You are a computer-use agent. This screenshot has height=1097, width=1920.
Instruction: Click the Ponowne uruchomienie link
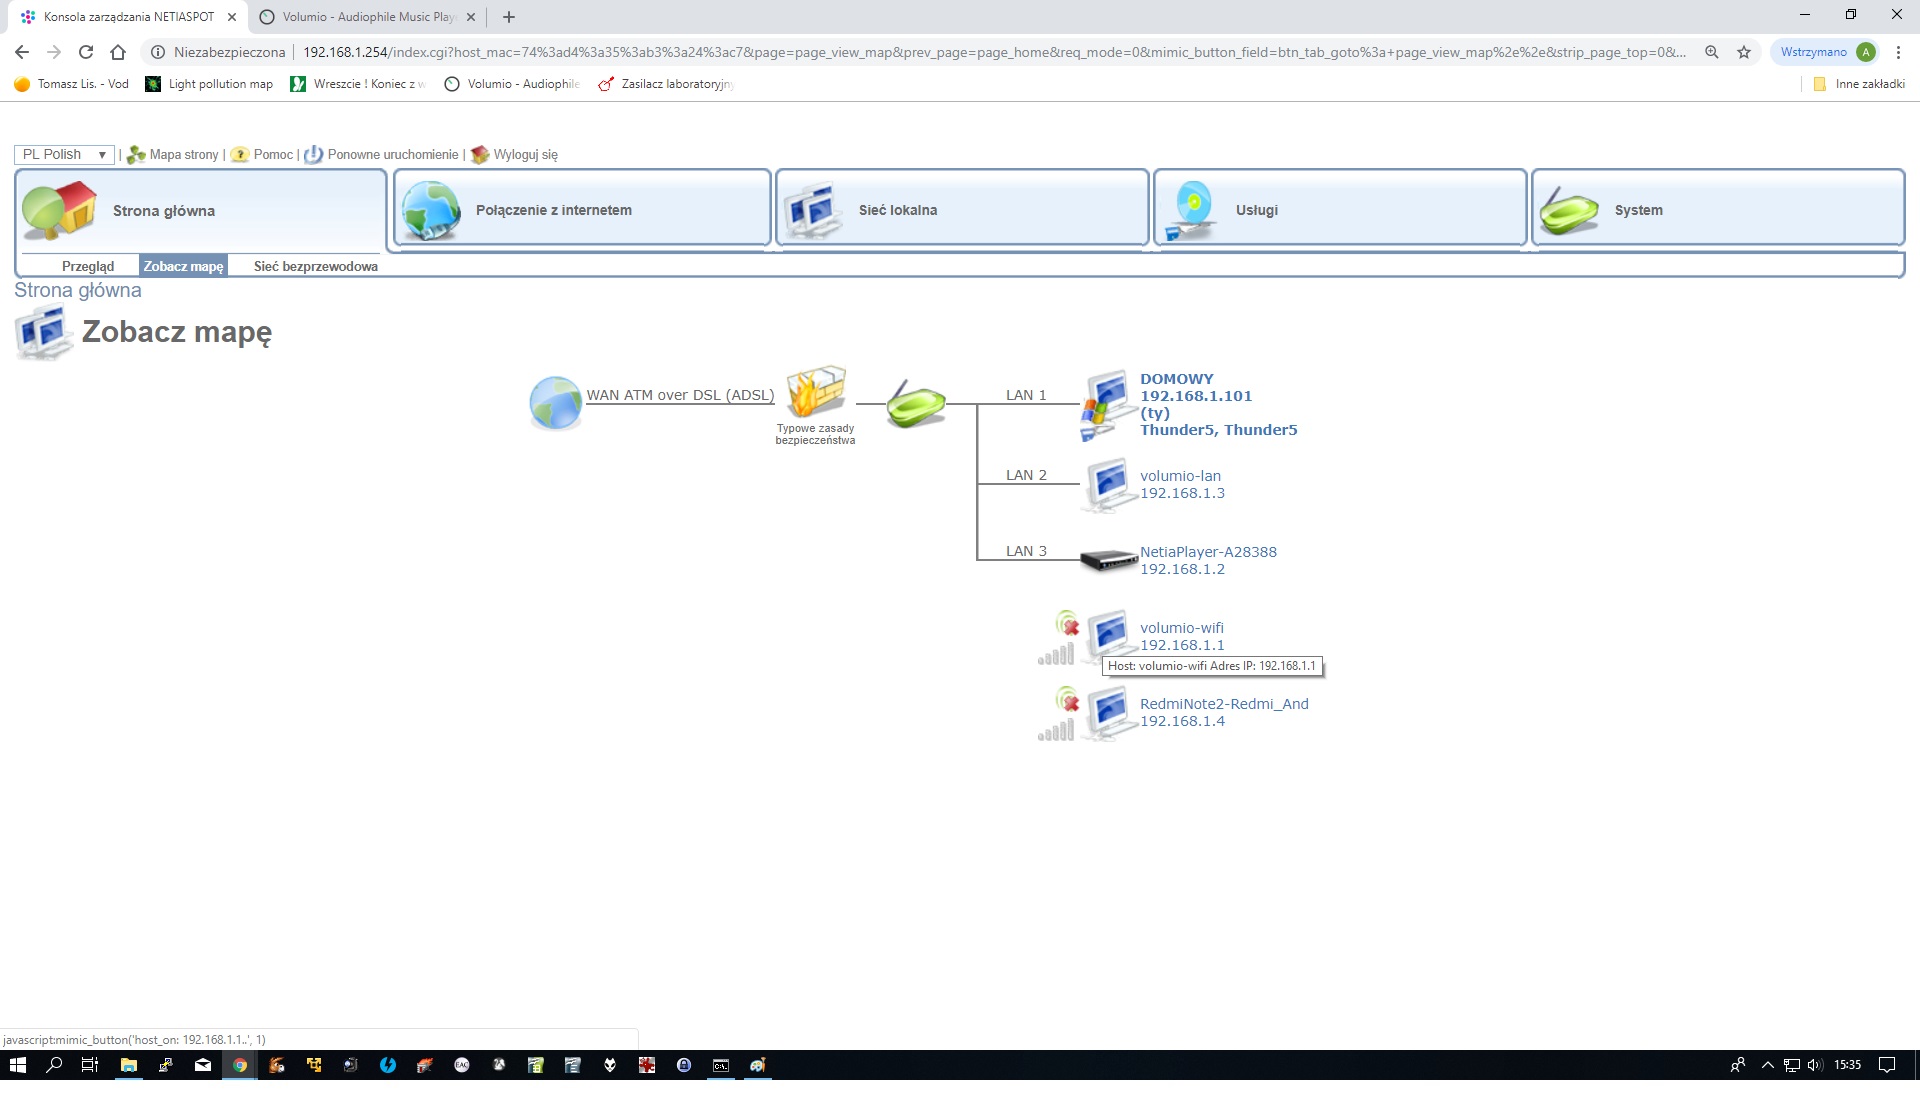(393, 155)
